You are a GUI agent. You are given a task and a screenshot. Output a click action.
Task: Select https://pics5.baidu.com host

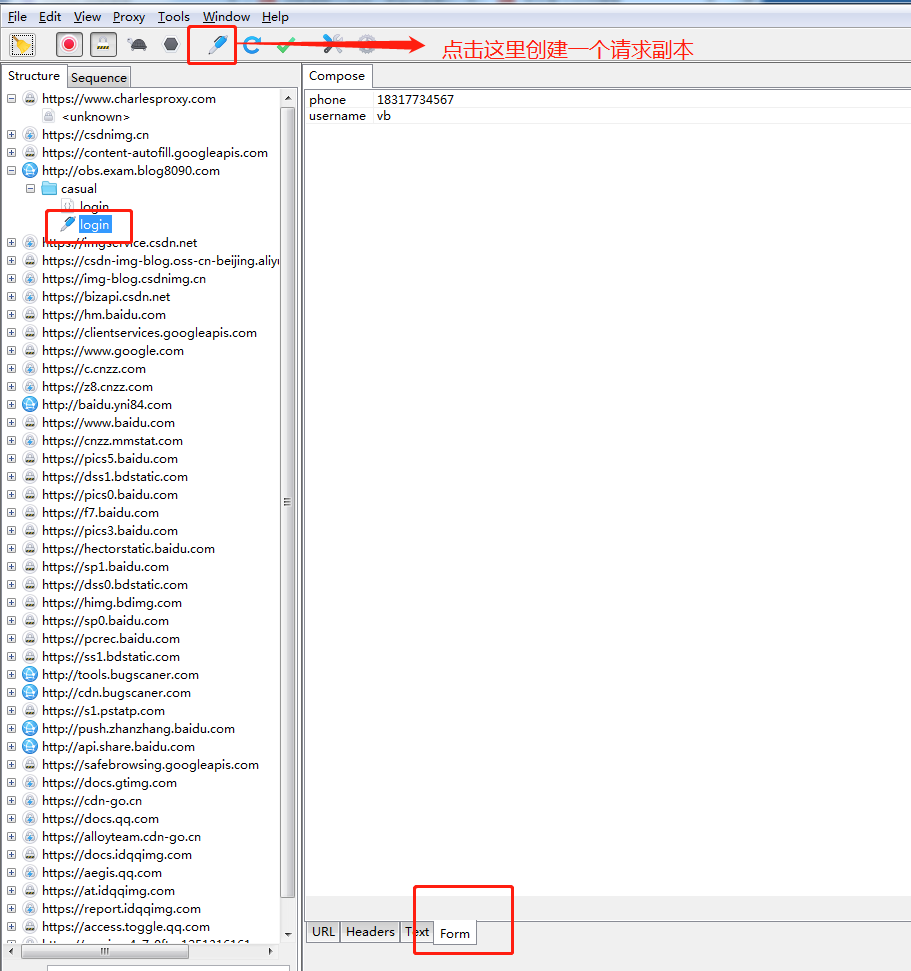(110, 459)
